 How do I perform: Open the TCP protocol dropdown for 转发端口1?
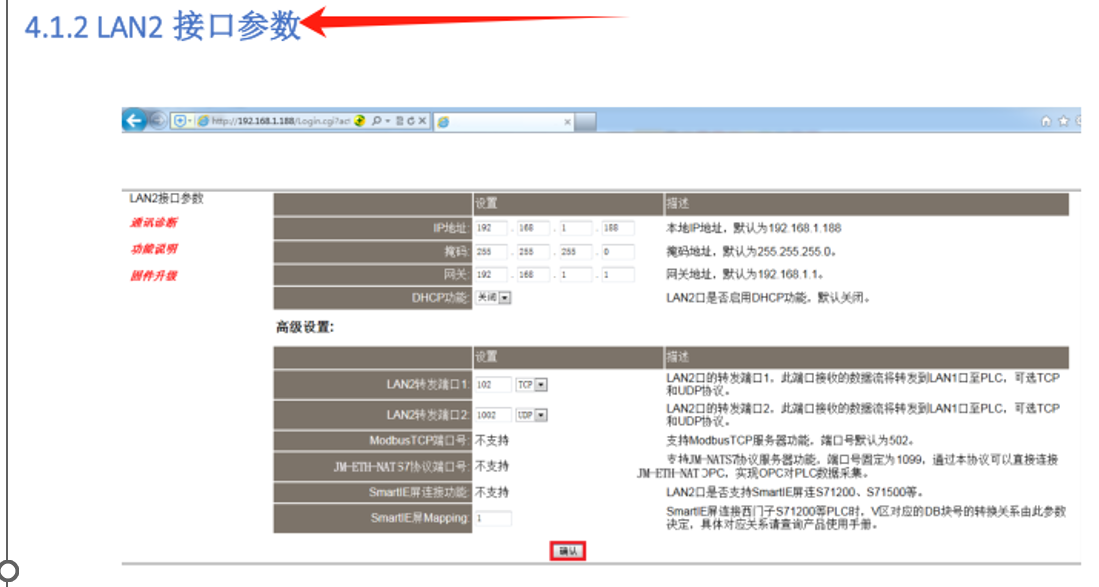531,385
